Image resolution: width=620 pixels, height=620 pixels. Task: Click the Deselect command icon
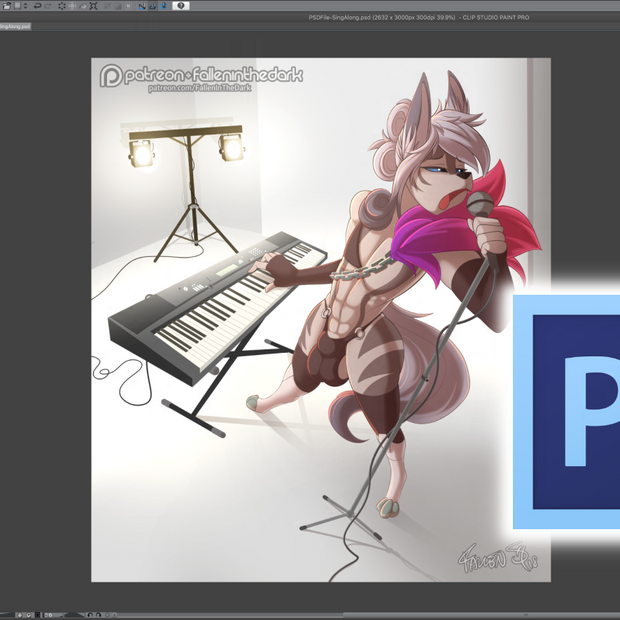(107, 6)
